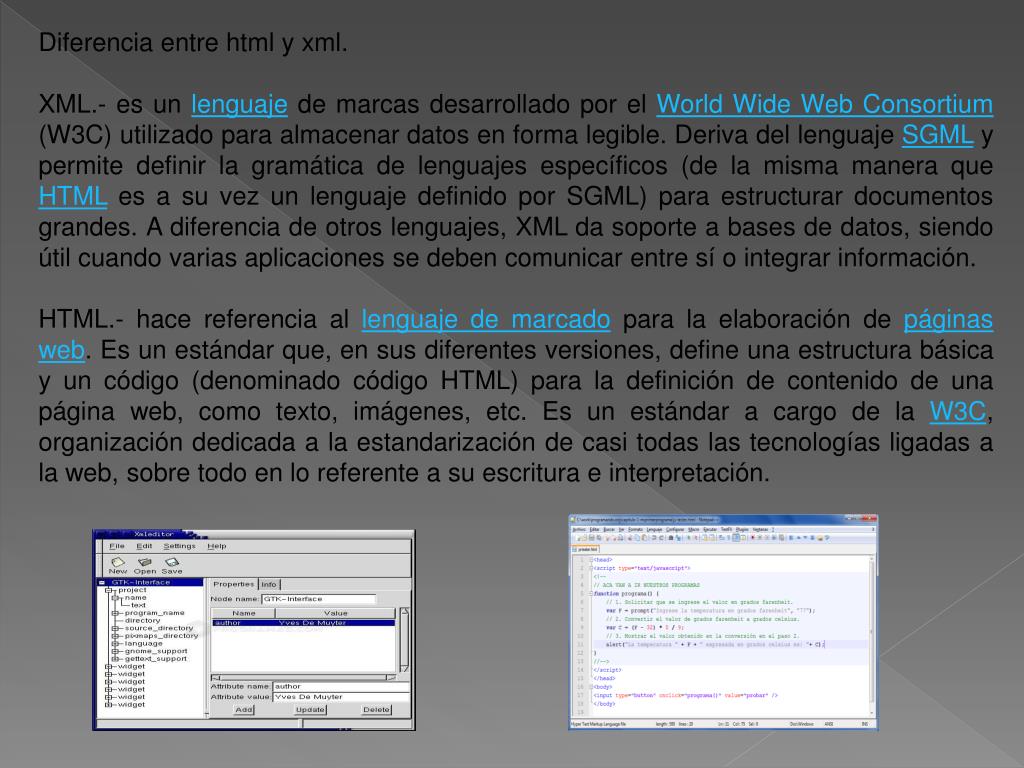Open the Buscar menu in Notepad++
Screen dimensions: 1024x768
(x=609, y=530)
